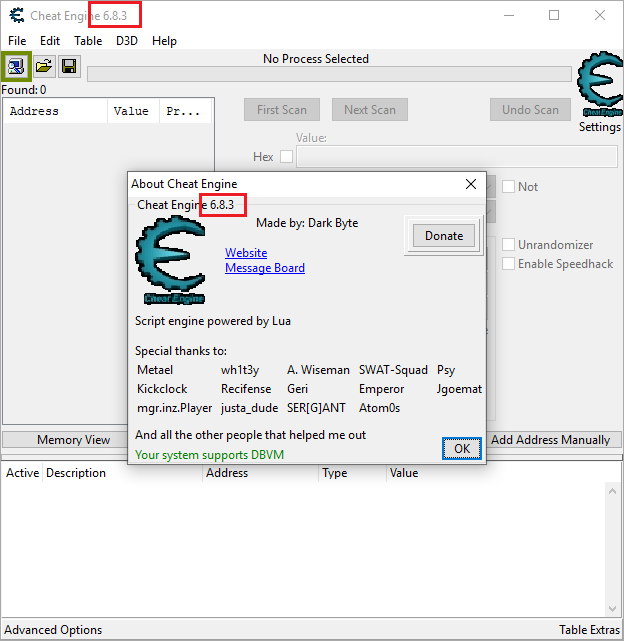The width and height of the screenshot is (624, 641).
Task: Open the File menu
Action: tap(17, 41)
